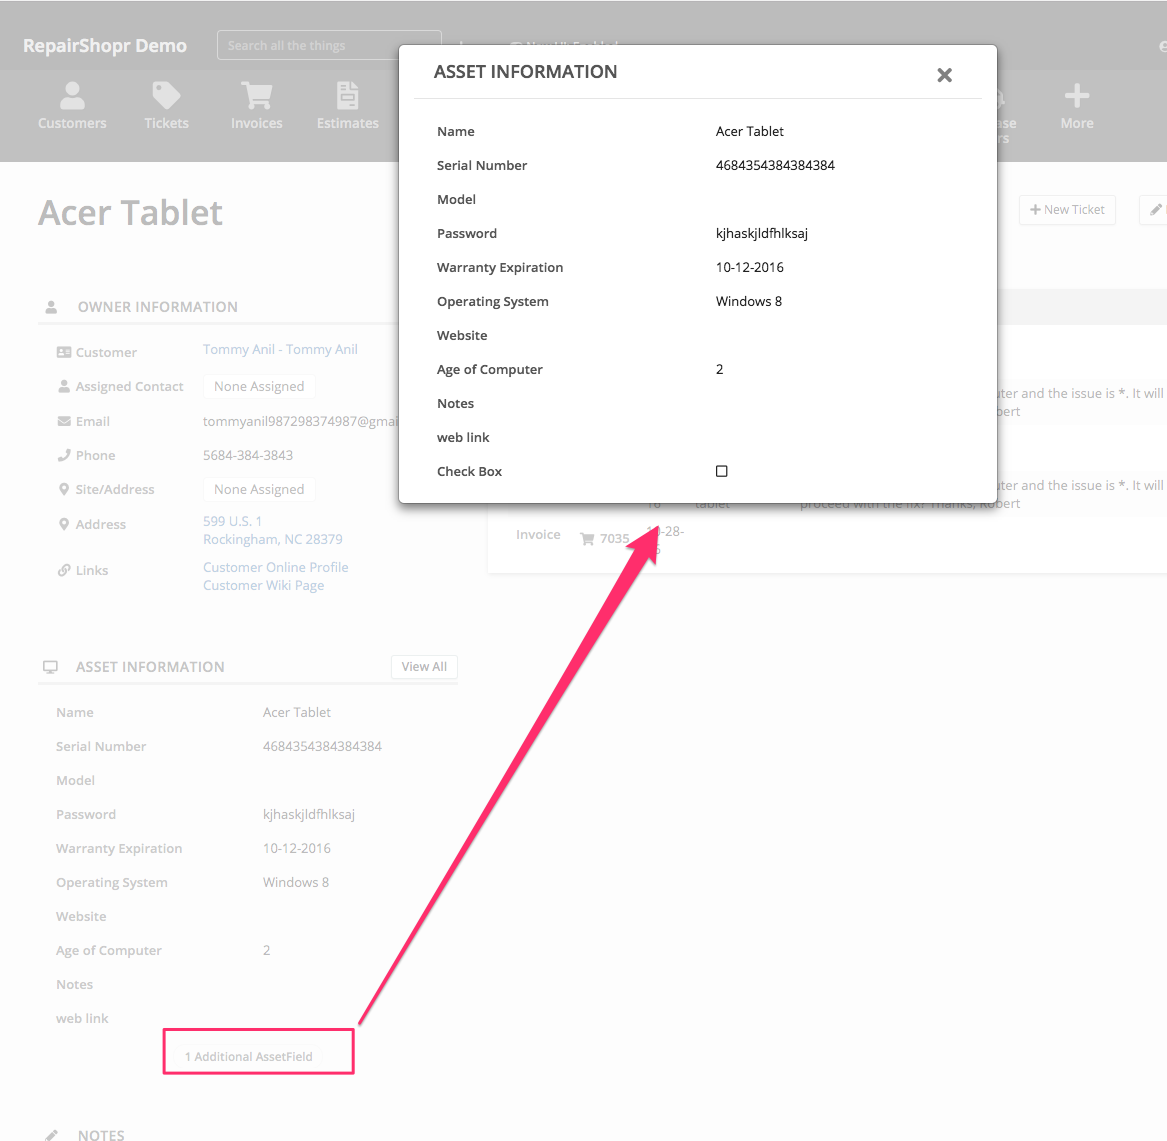The width and height of the screenshot is (1167, 1141).
Task: Click the pencil edit icon button
Action: point(1155,210)
